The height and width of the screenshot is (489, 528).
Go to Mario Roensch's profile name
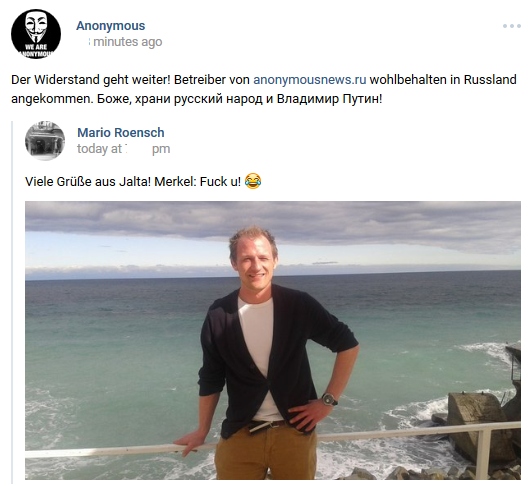[121, 133]
